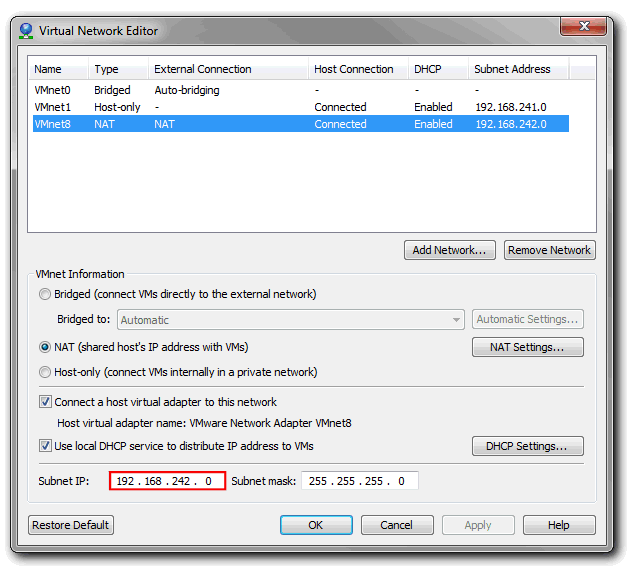This screenshot has height=569, width=628.
Task: Click the 192.168.241.0 subnet address cell
Action: coord(511,107)
